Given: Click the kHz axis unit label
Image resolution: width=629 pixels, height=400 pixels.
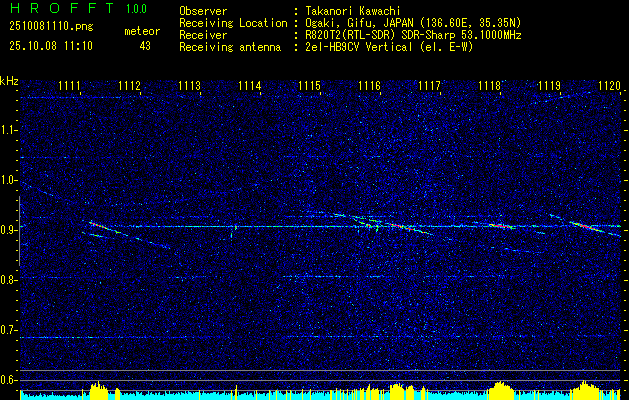Looking at the screenshot, I should point(9,81).
